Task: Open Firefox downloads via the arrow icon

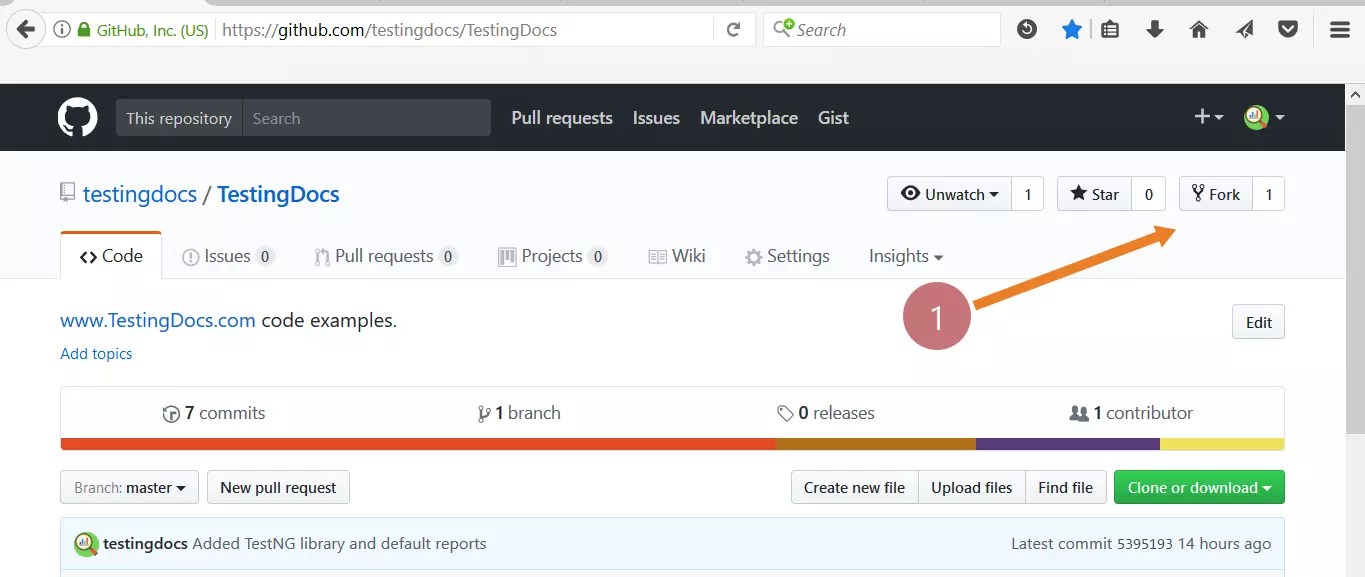Action: (1155, 29)
